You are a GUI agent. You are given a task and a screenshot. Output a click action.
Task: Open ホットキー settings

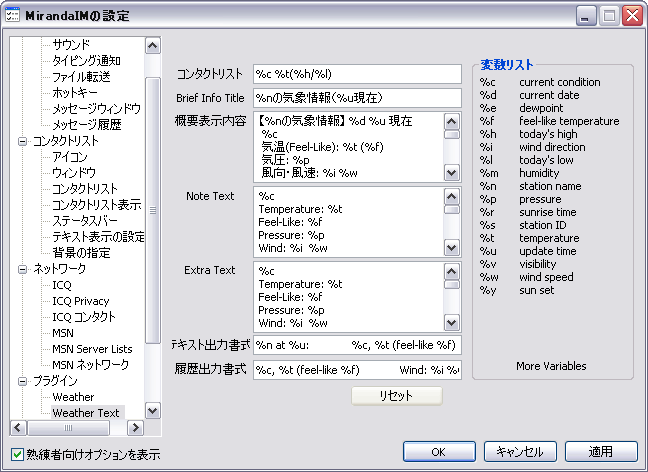tap(75, 93)
